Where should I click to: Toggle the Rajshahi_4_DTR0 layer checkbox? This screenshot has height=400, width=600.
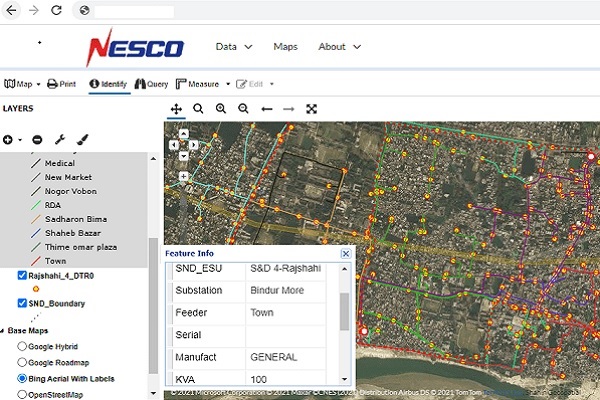[x=22, y=276]
